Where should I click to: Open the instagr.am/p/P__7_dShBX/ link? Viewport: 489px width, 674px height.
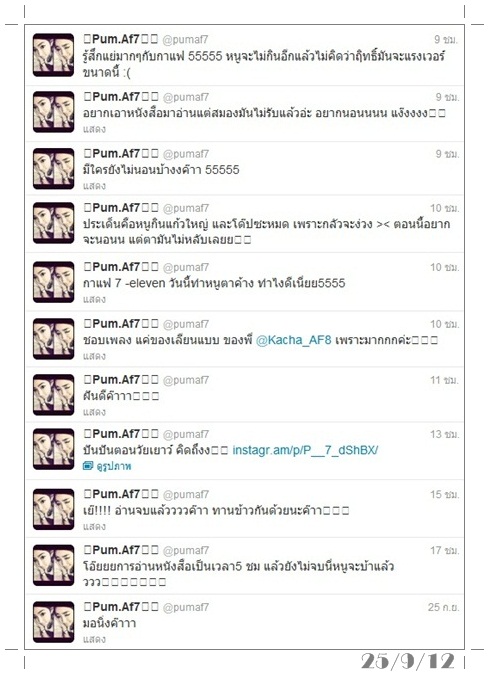pos(305,450)
